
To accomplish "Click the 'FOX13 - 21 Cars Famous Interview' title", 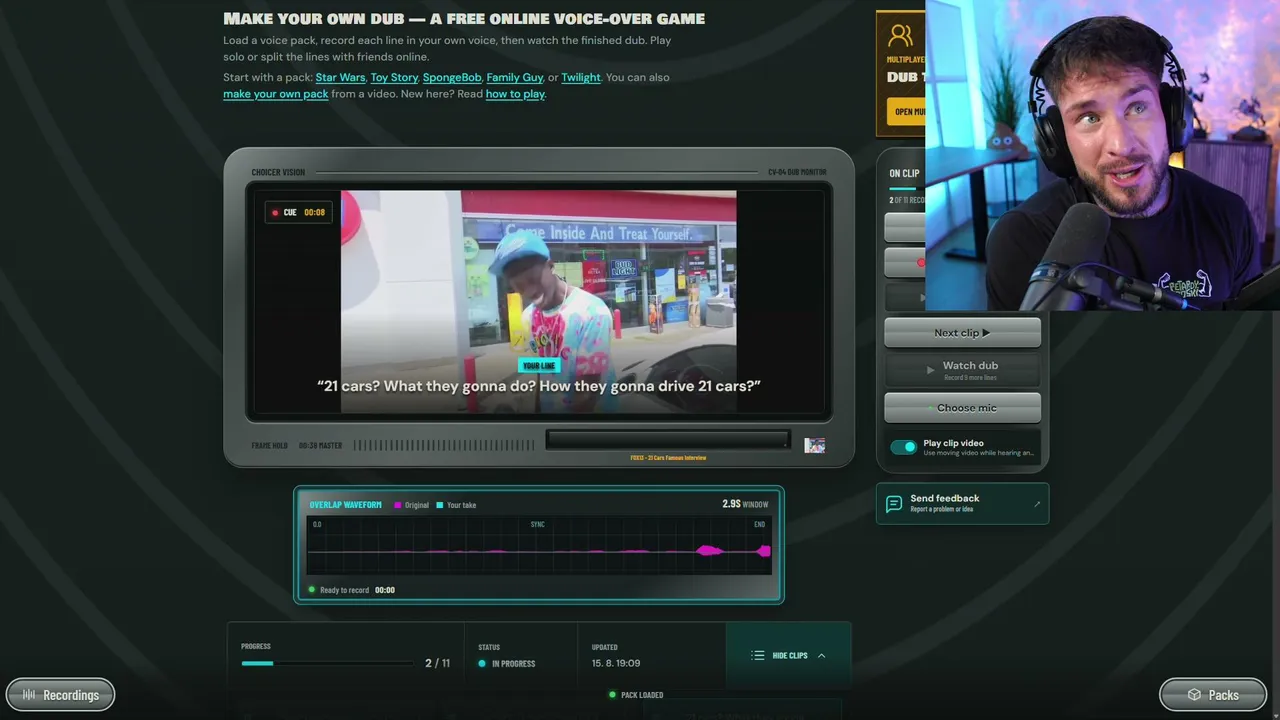I will click(668, 458).
